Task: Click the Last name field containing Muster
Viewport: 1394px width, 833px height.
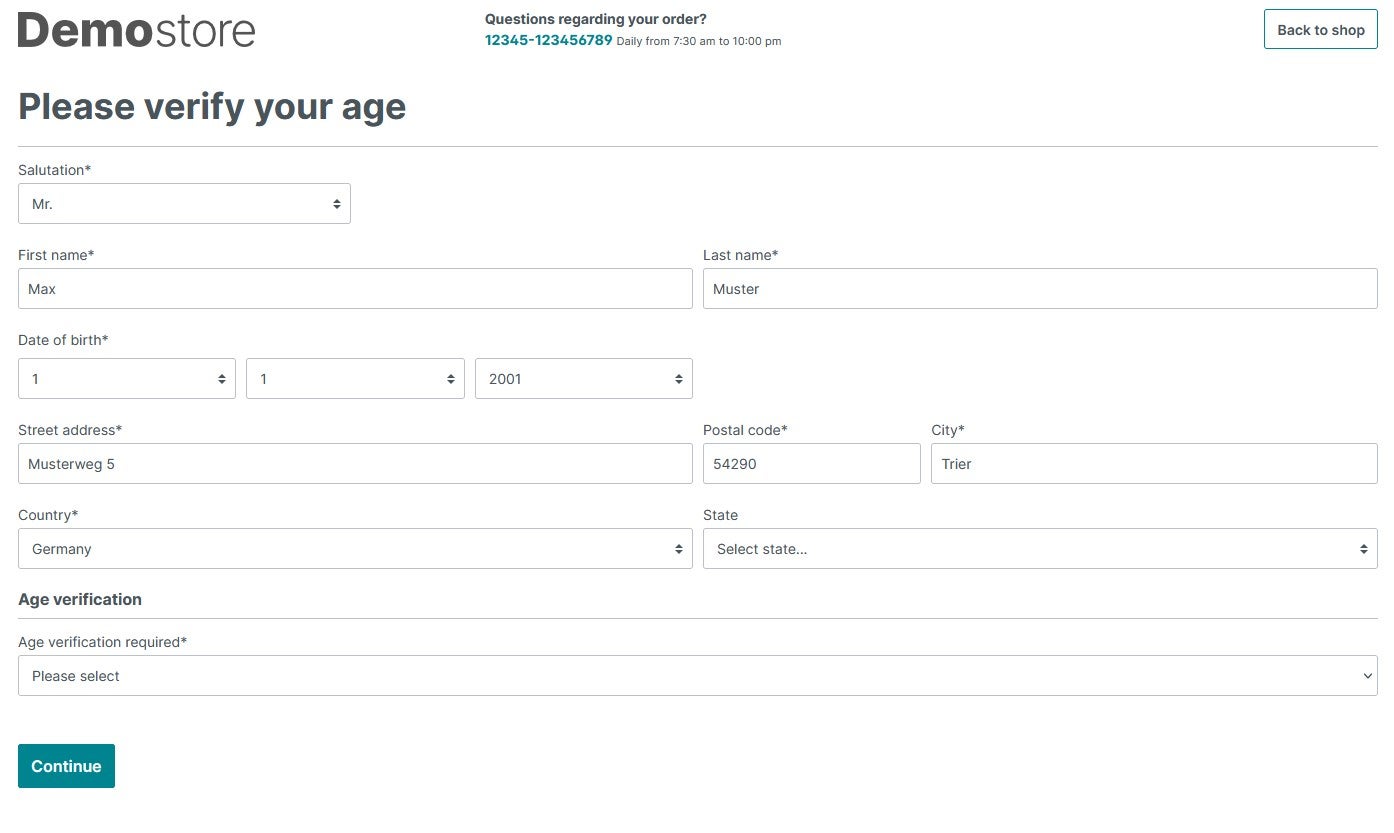Action: click(1040, 288)
